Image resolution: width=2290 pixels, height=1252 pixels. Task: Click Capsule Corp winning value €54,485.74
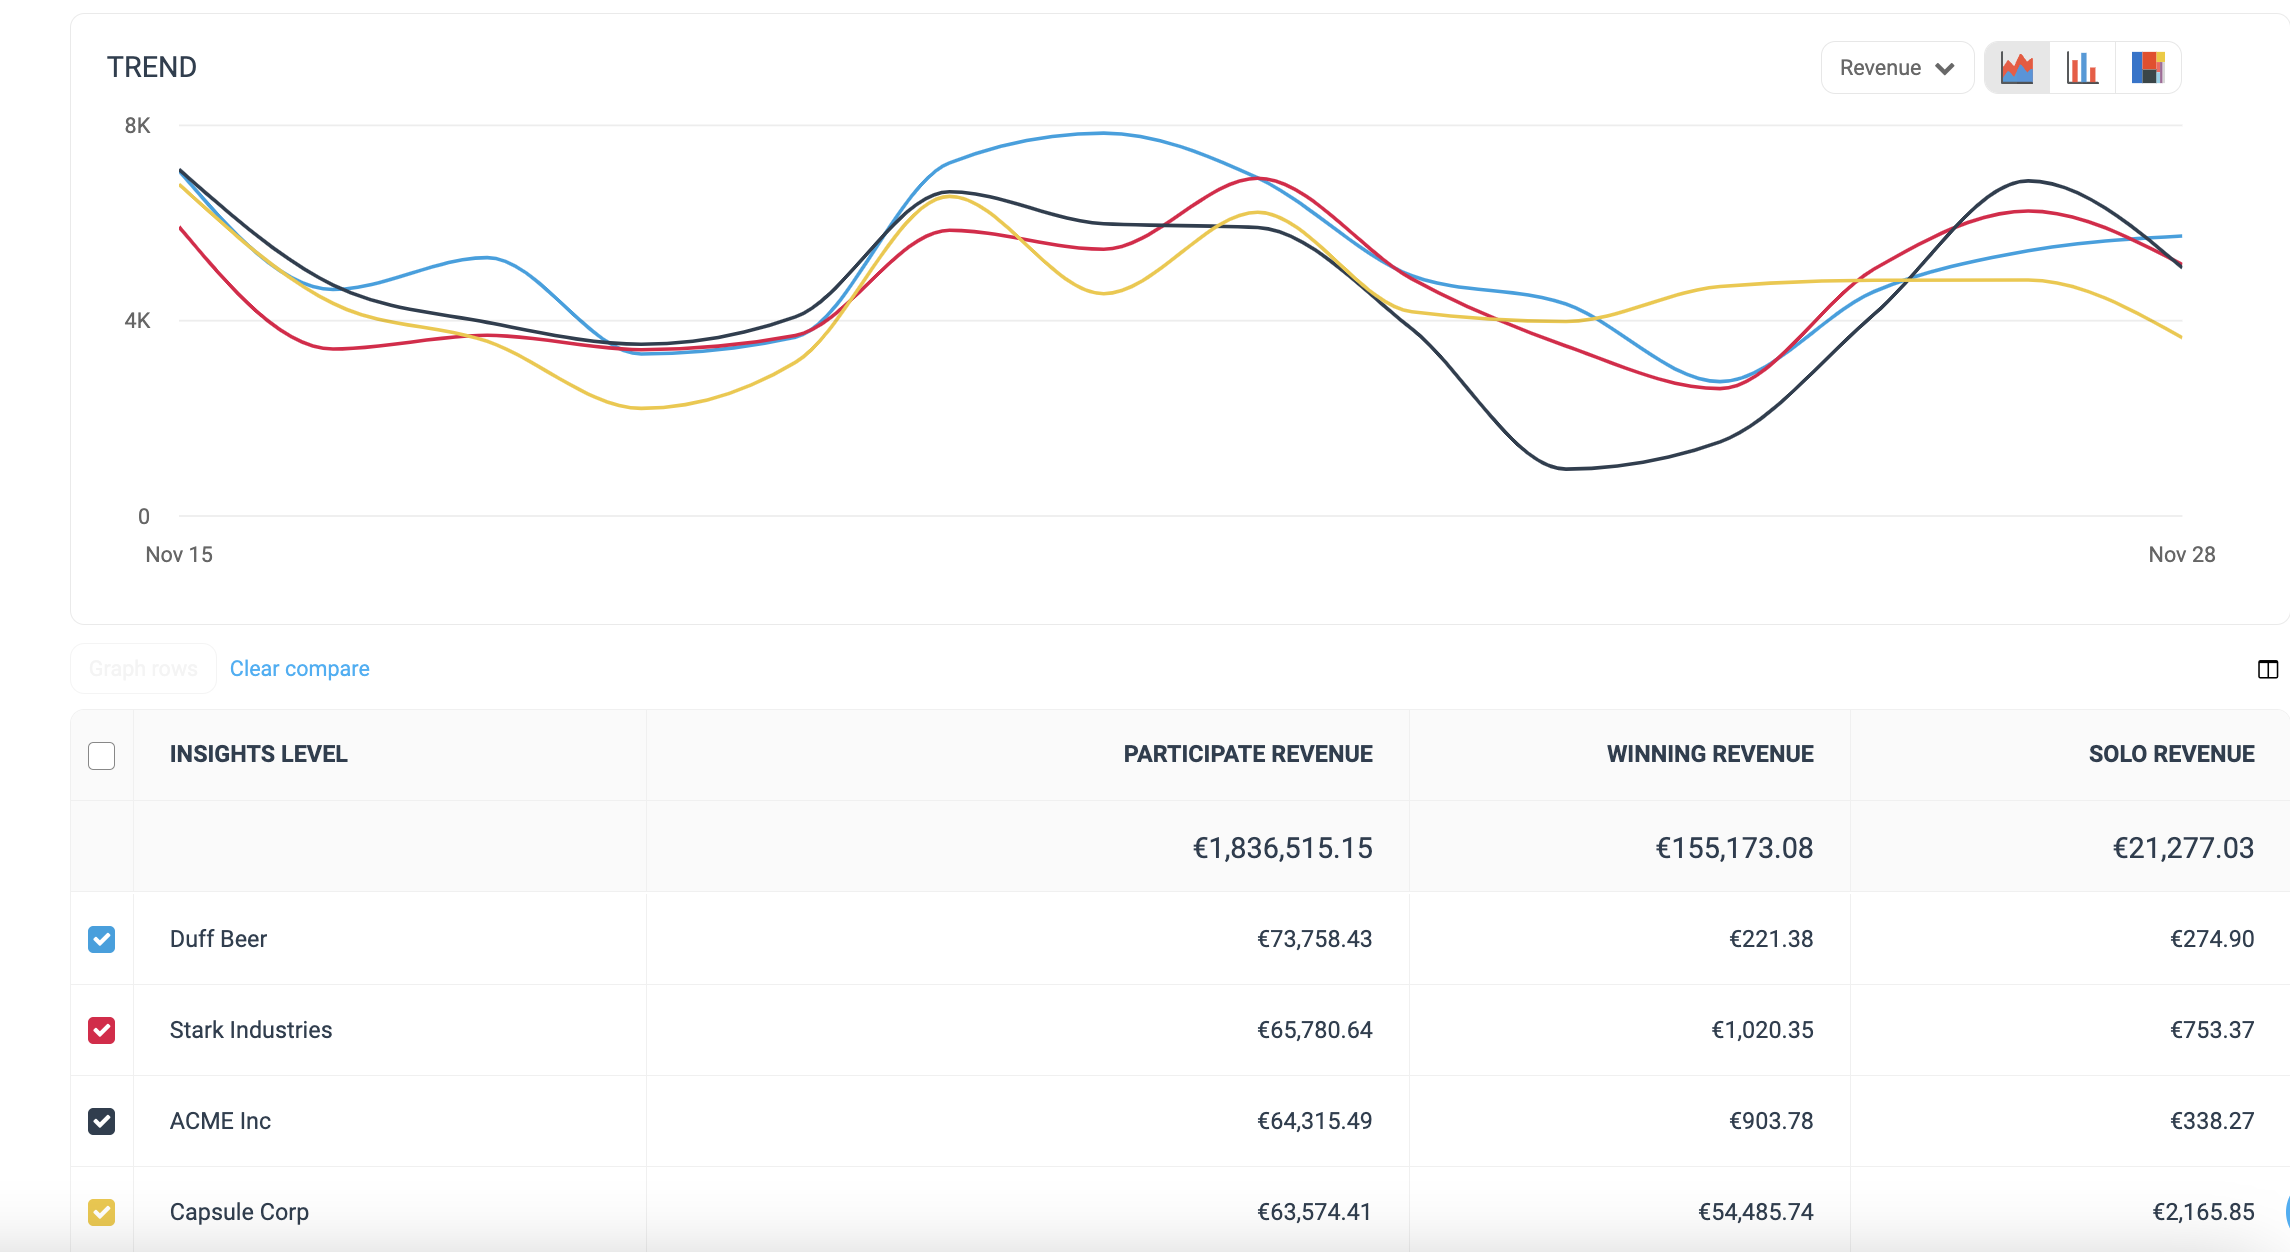click(1755, 1212)
